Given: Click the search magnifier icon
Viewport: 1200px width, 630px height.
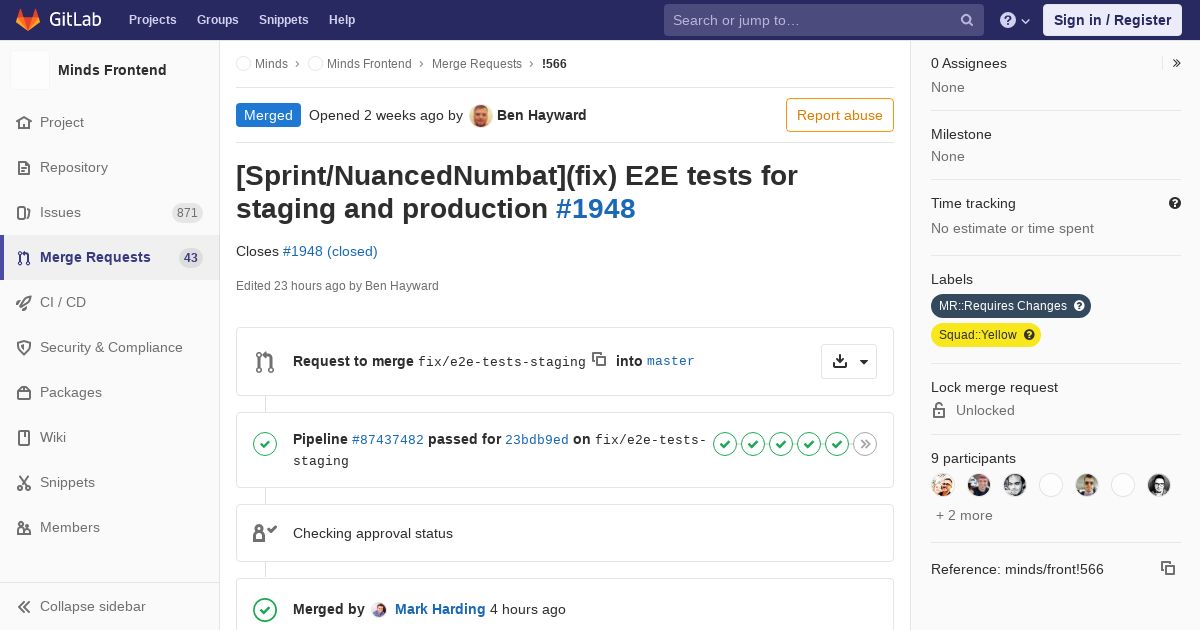Looking at the screenshot, I should pos(967,20).
